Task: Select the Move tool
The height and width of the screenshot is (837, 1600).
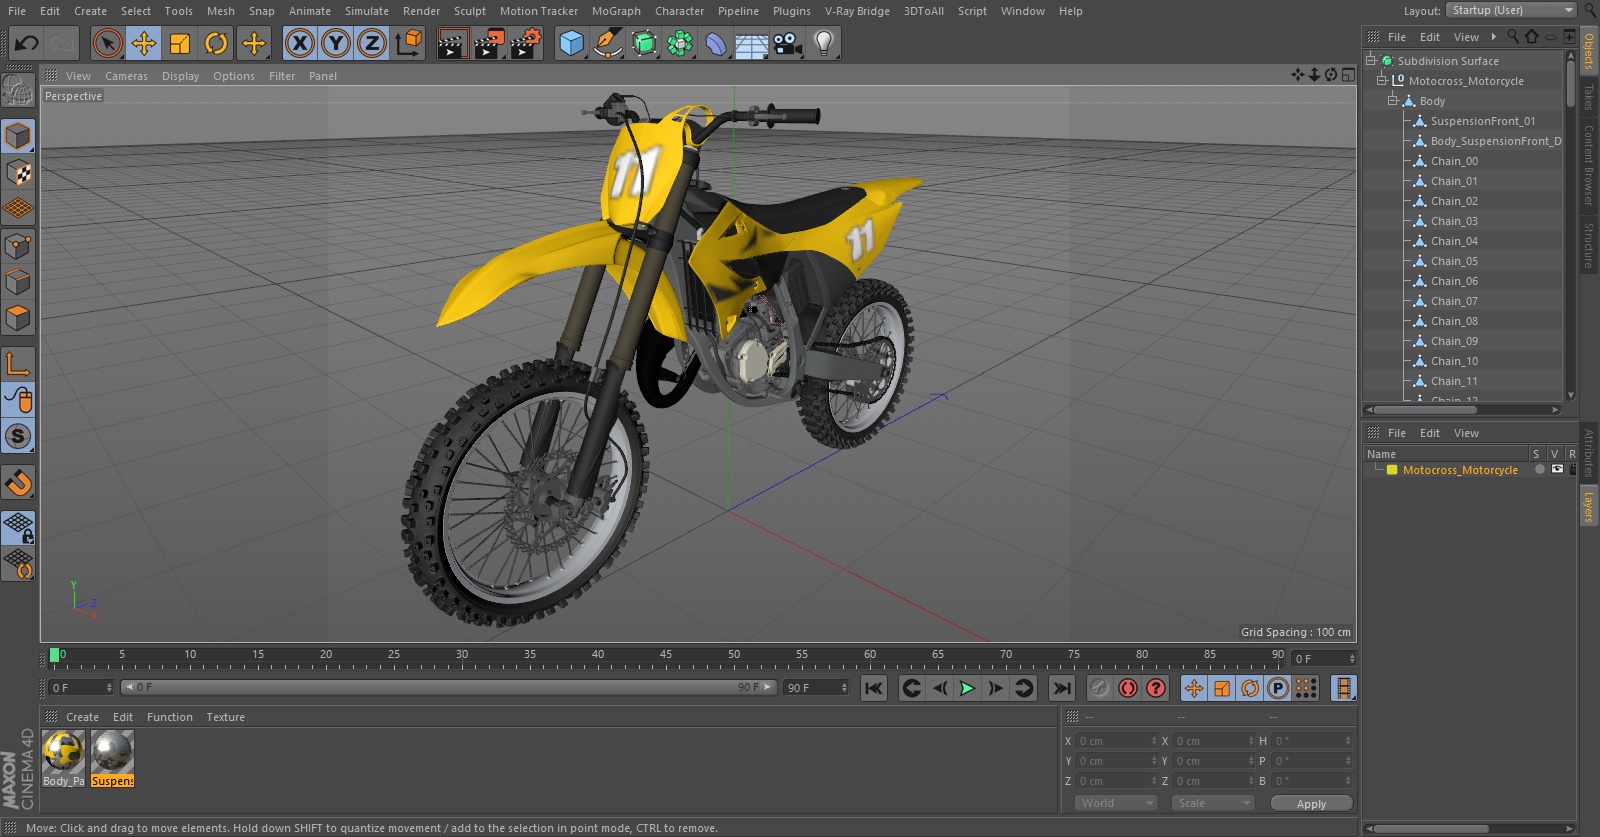Action: (x=144, y=43)
